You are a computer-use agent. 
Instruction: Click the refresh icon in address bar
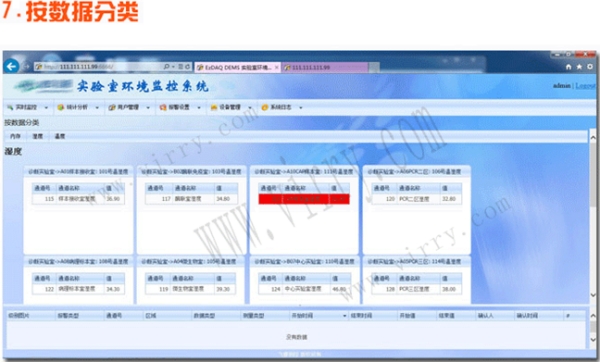(188, 67)
